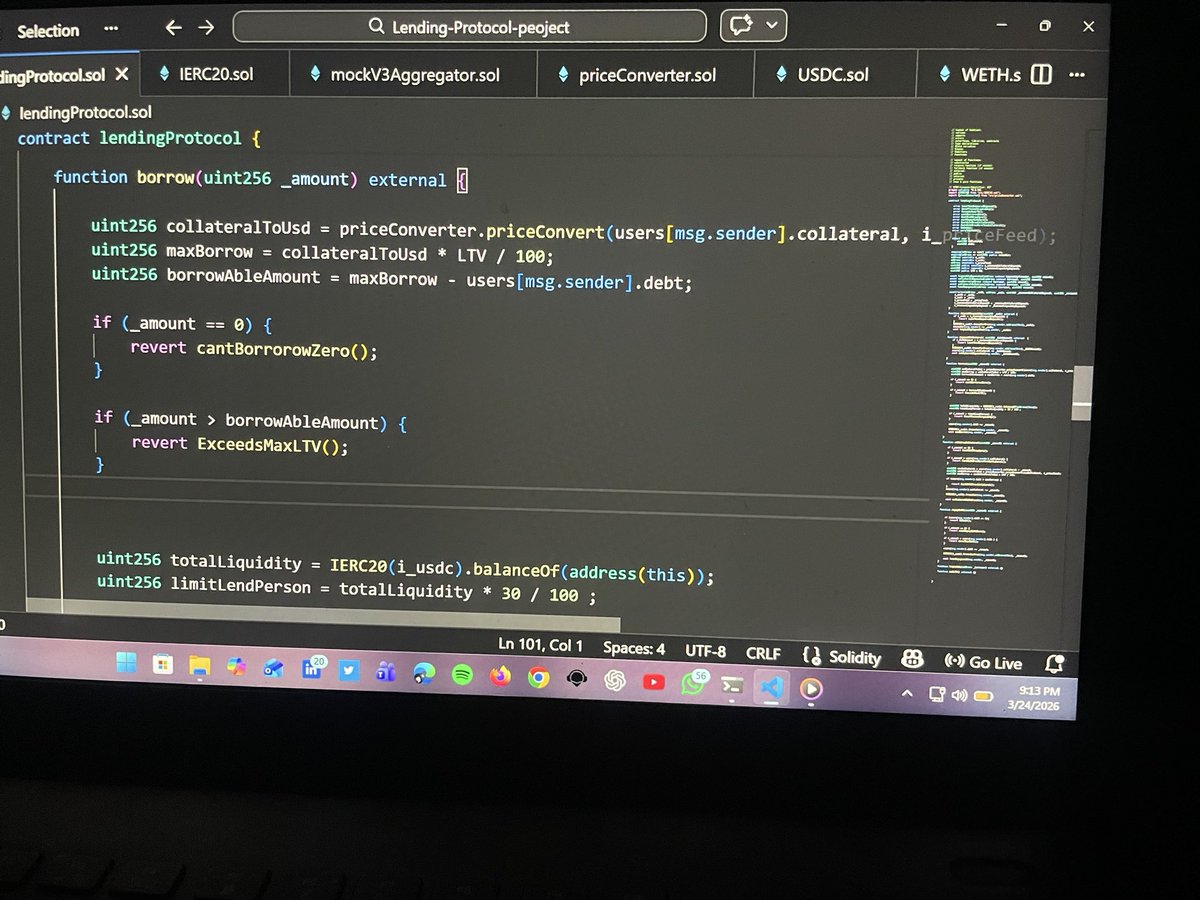Click the uint256 borrowAbleAmount line

tap(391, 278)
